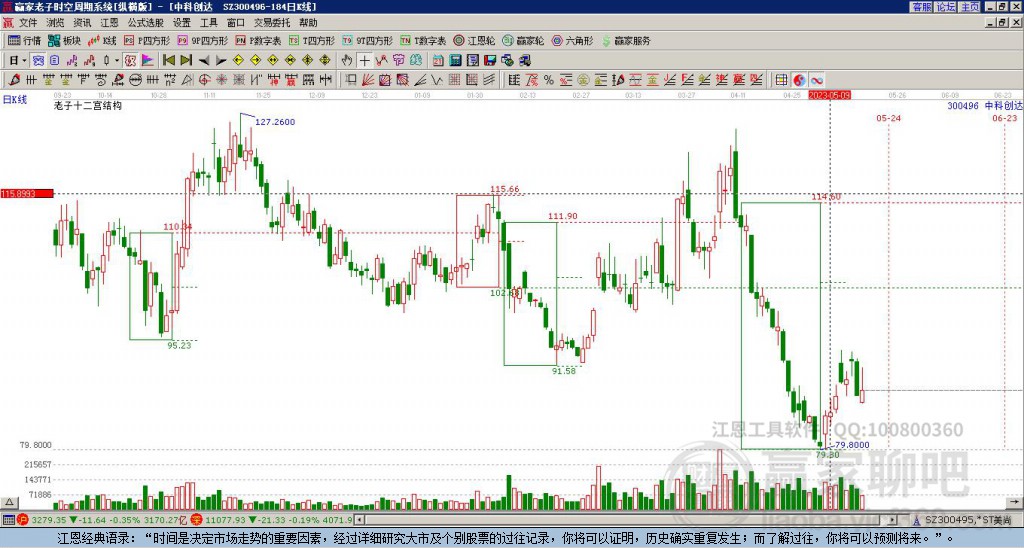Click the 91.58 low price label

click(564, 372)
